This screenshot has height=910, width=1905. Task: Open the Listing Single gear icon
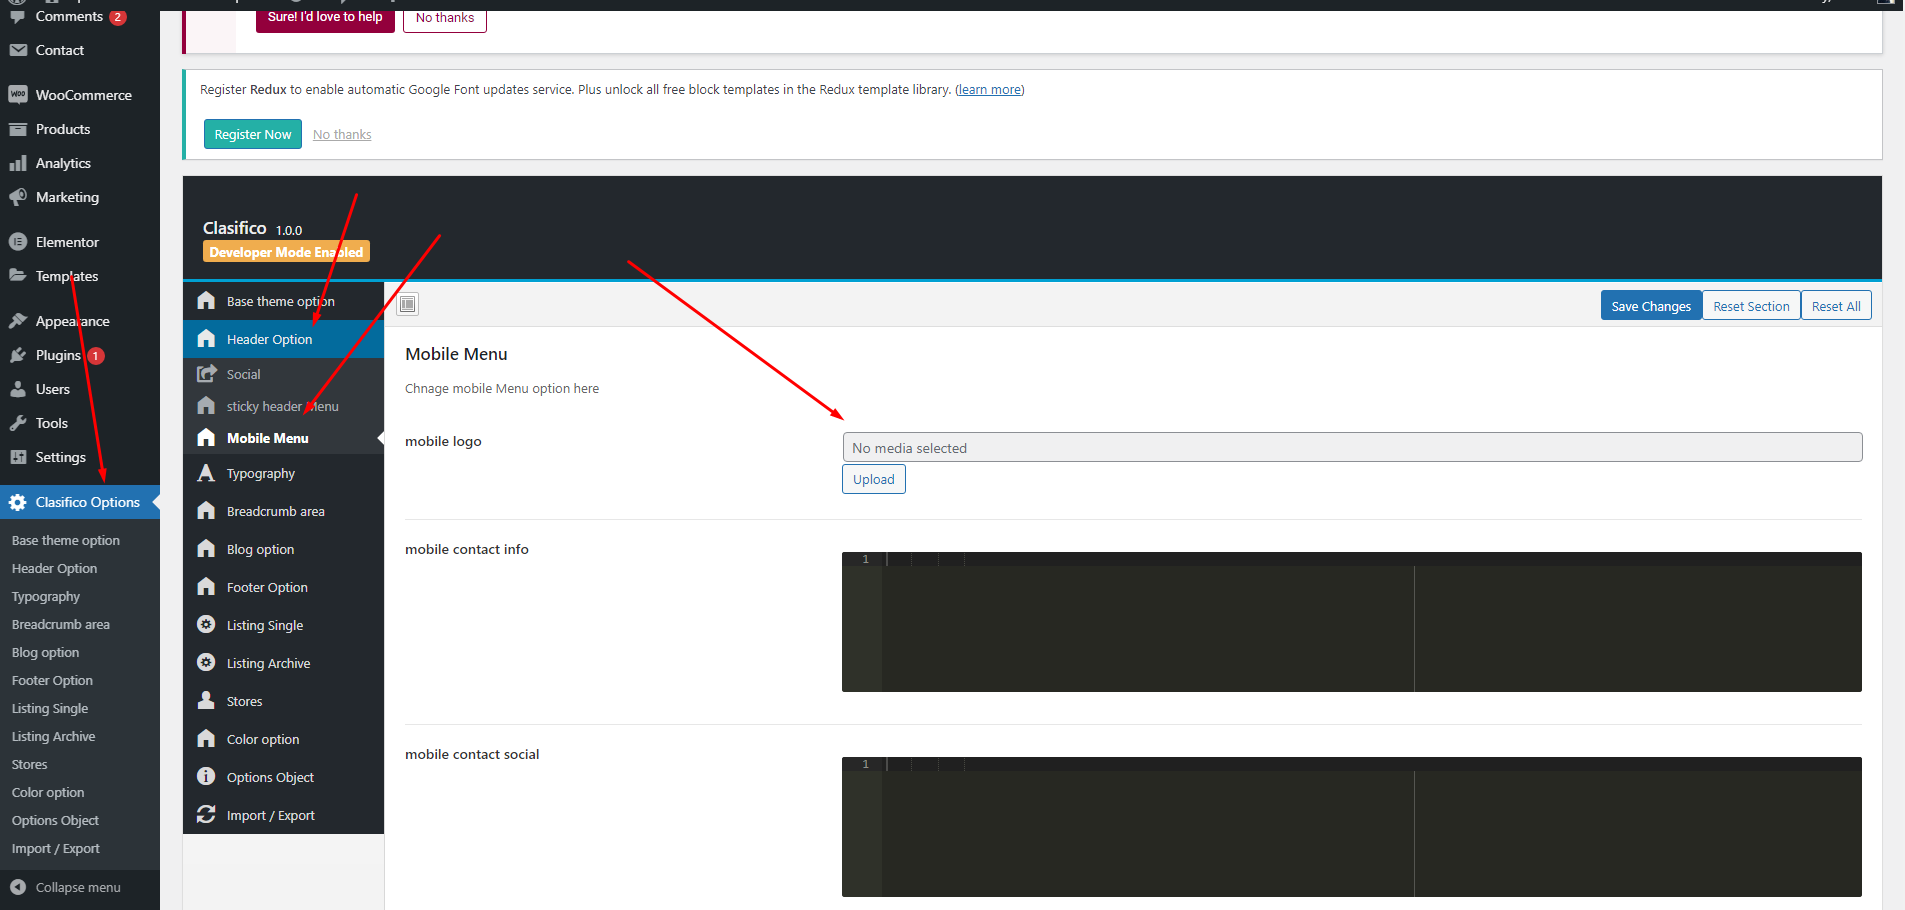click(x=206, y=625)
